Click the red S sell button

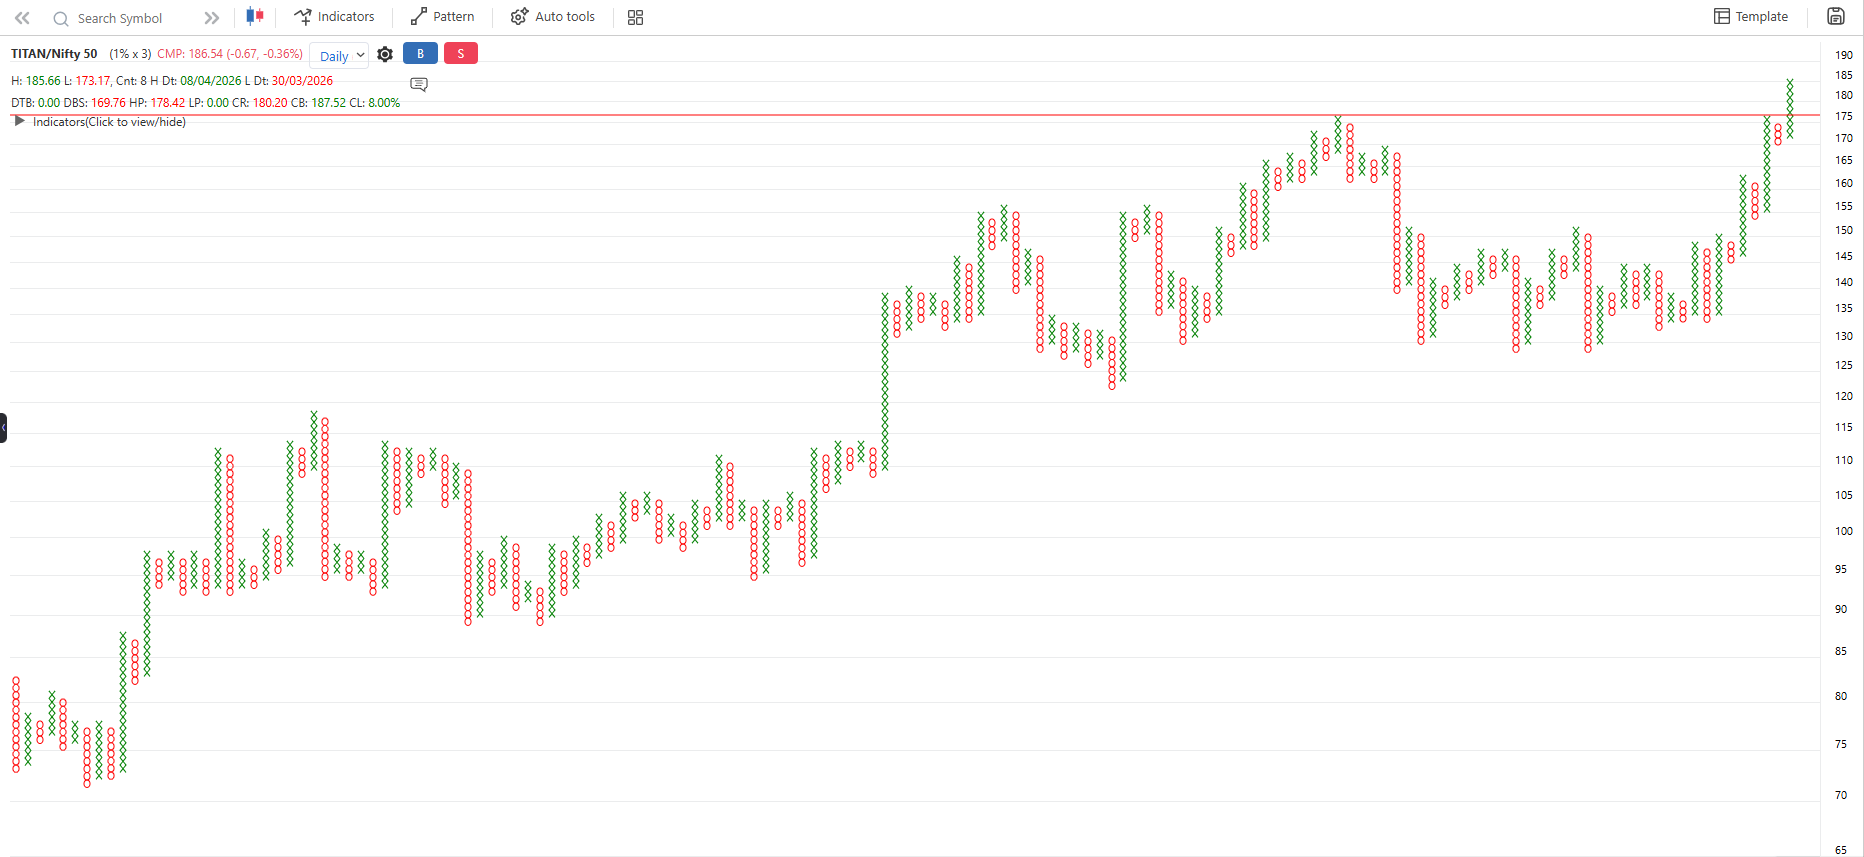[460, 54]
